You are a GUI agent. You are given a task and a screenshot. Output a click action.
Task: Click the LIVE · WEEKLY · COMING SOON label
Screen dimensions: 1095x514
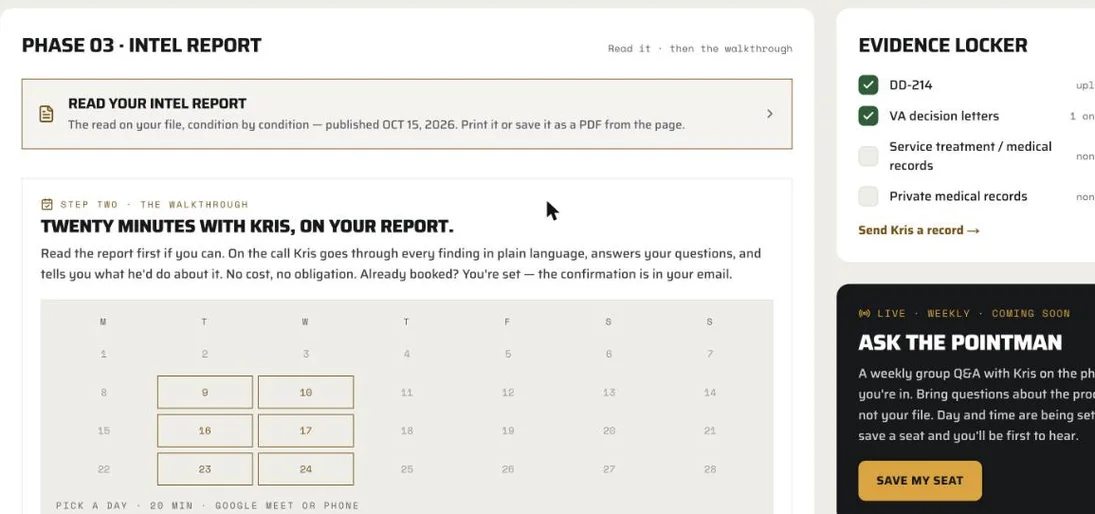pyautogui.click(x=973, y=314)
